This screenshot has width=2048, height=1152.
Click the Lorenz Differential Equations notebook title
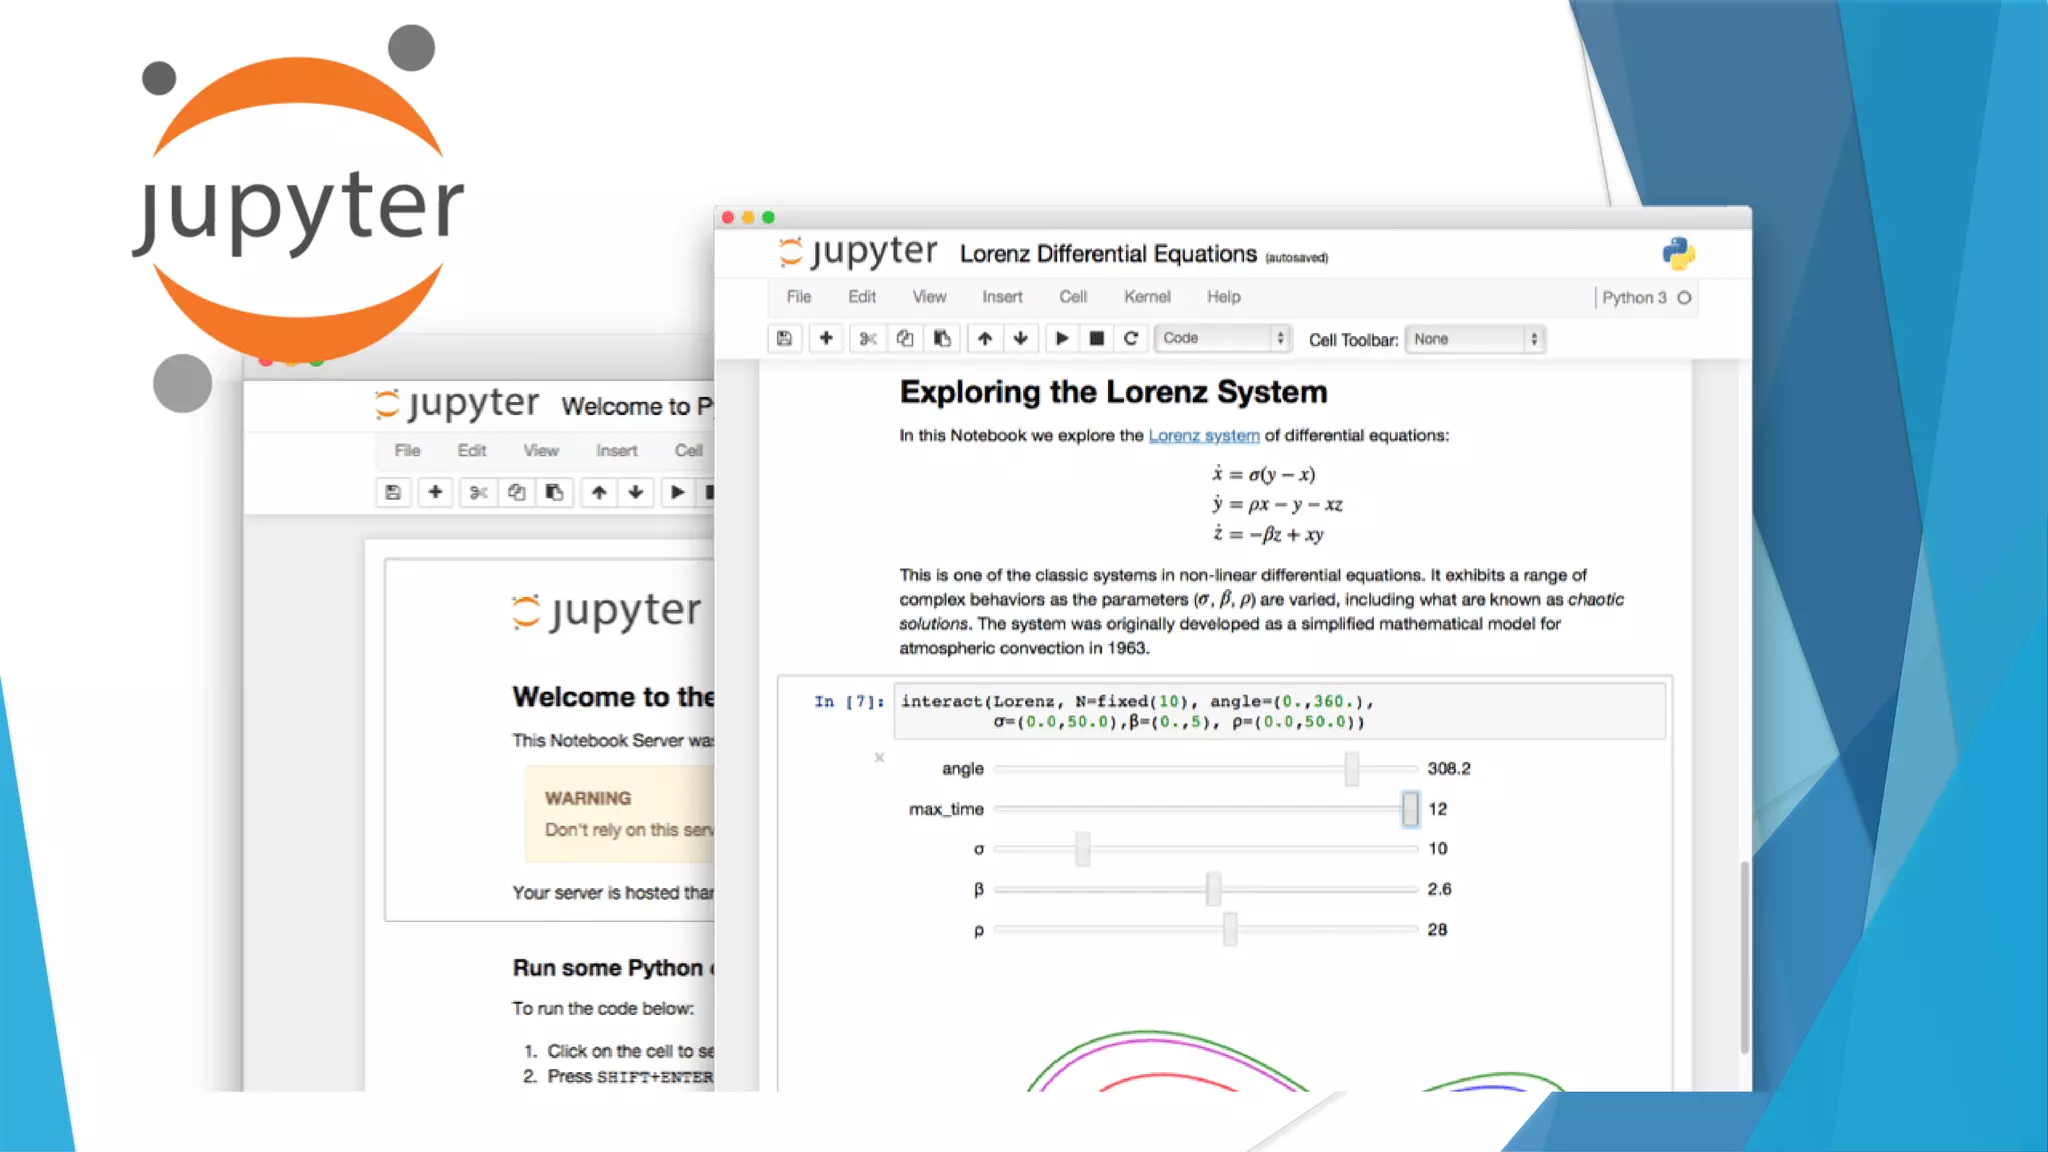[1107, 254]
